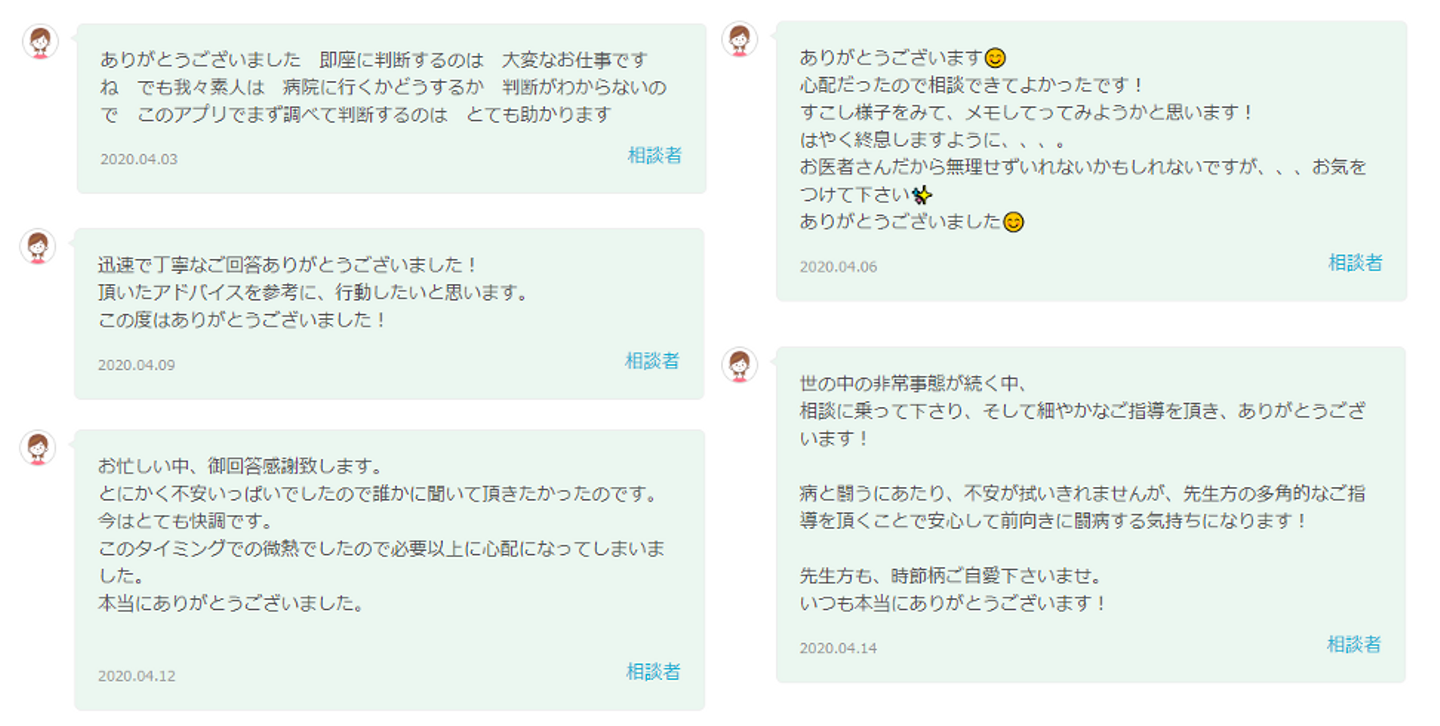The image size is (1440, 726).
Task: Click the date 2020.04.14
Action: click(838, 648)
